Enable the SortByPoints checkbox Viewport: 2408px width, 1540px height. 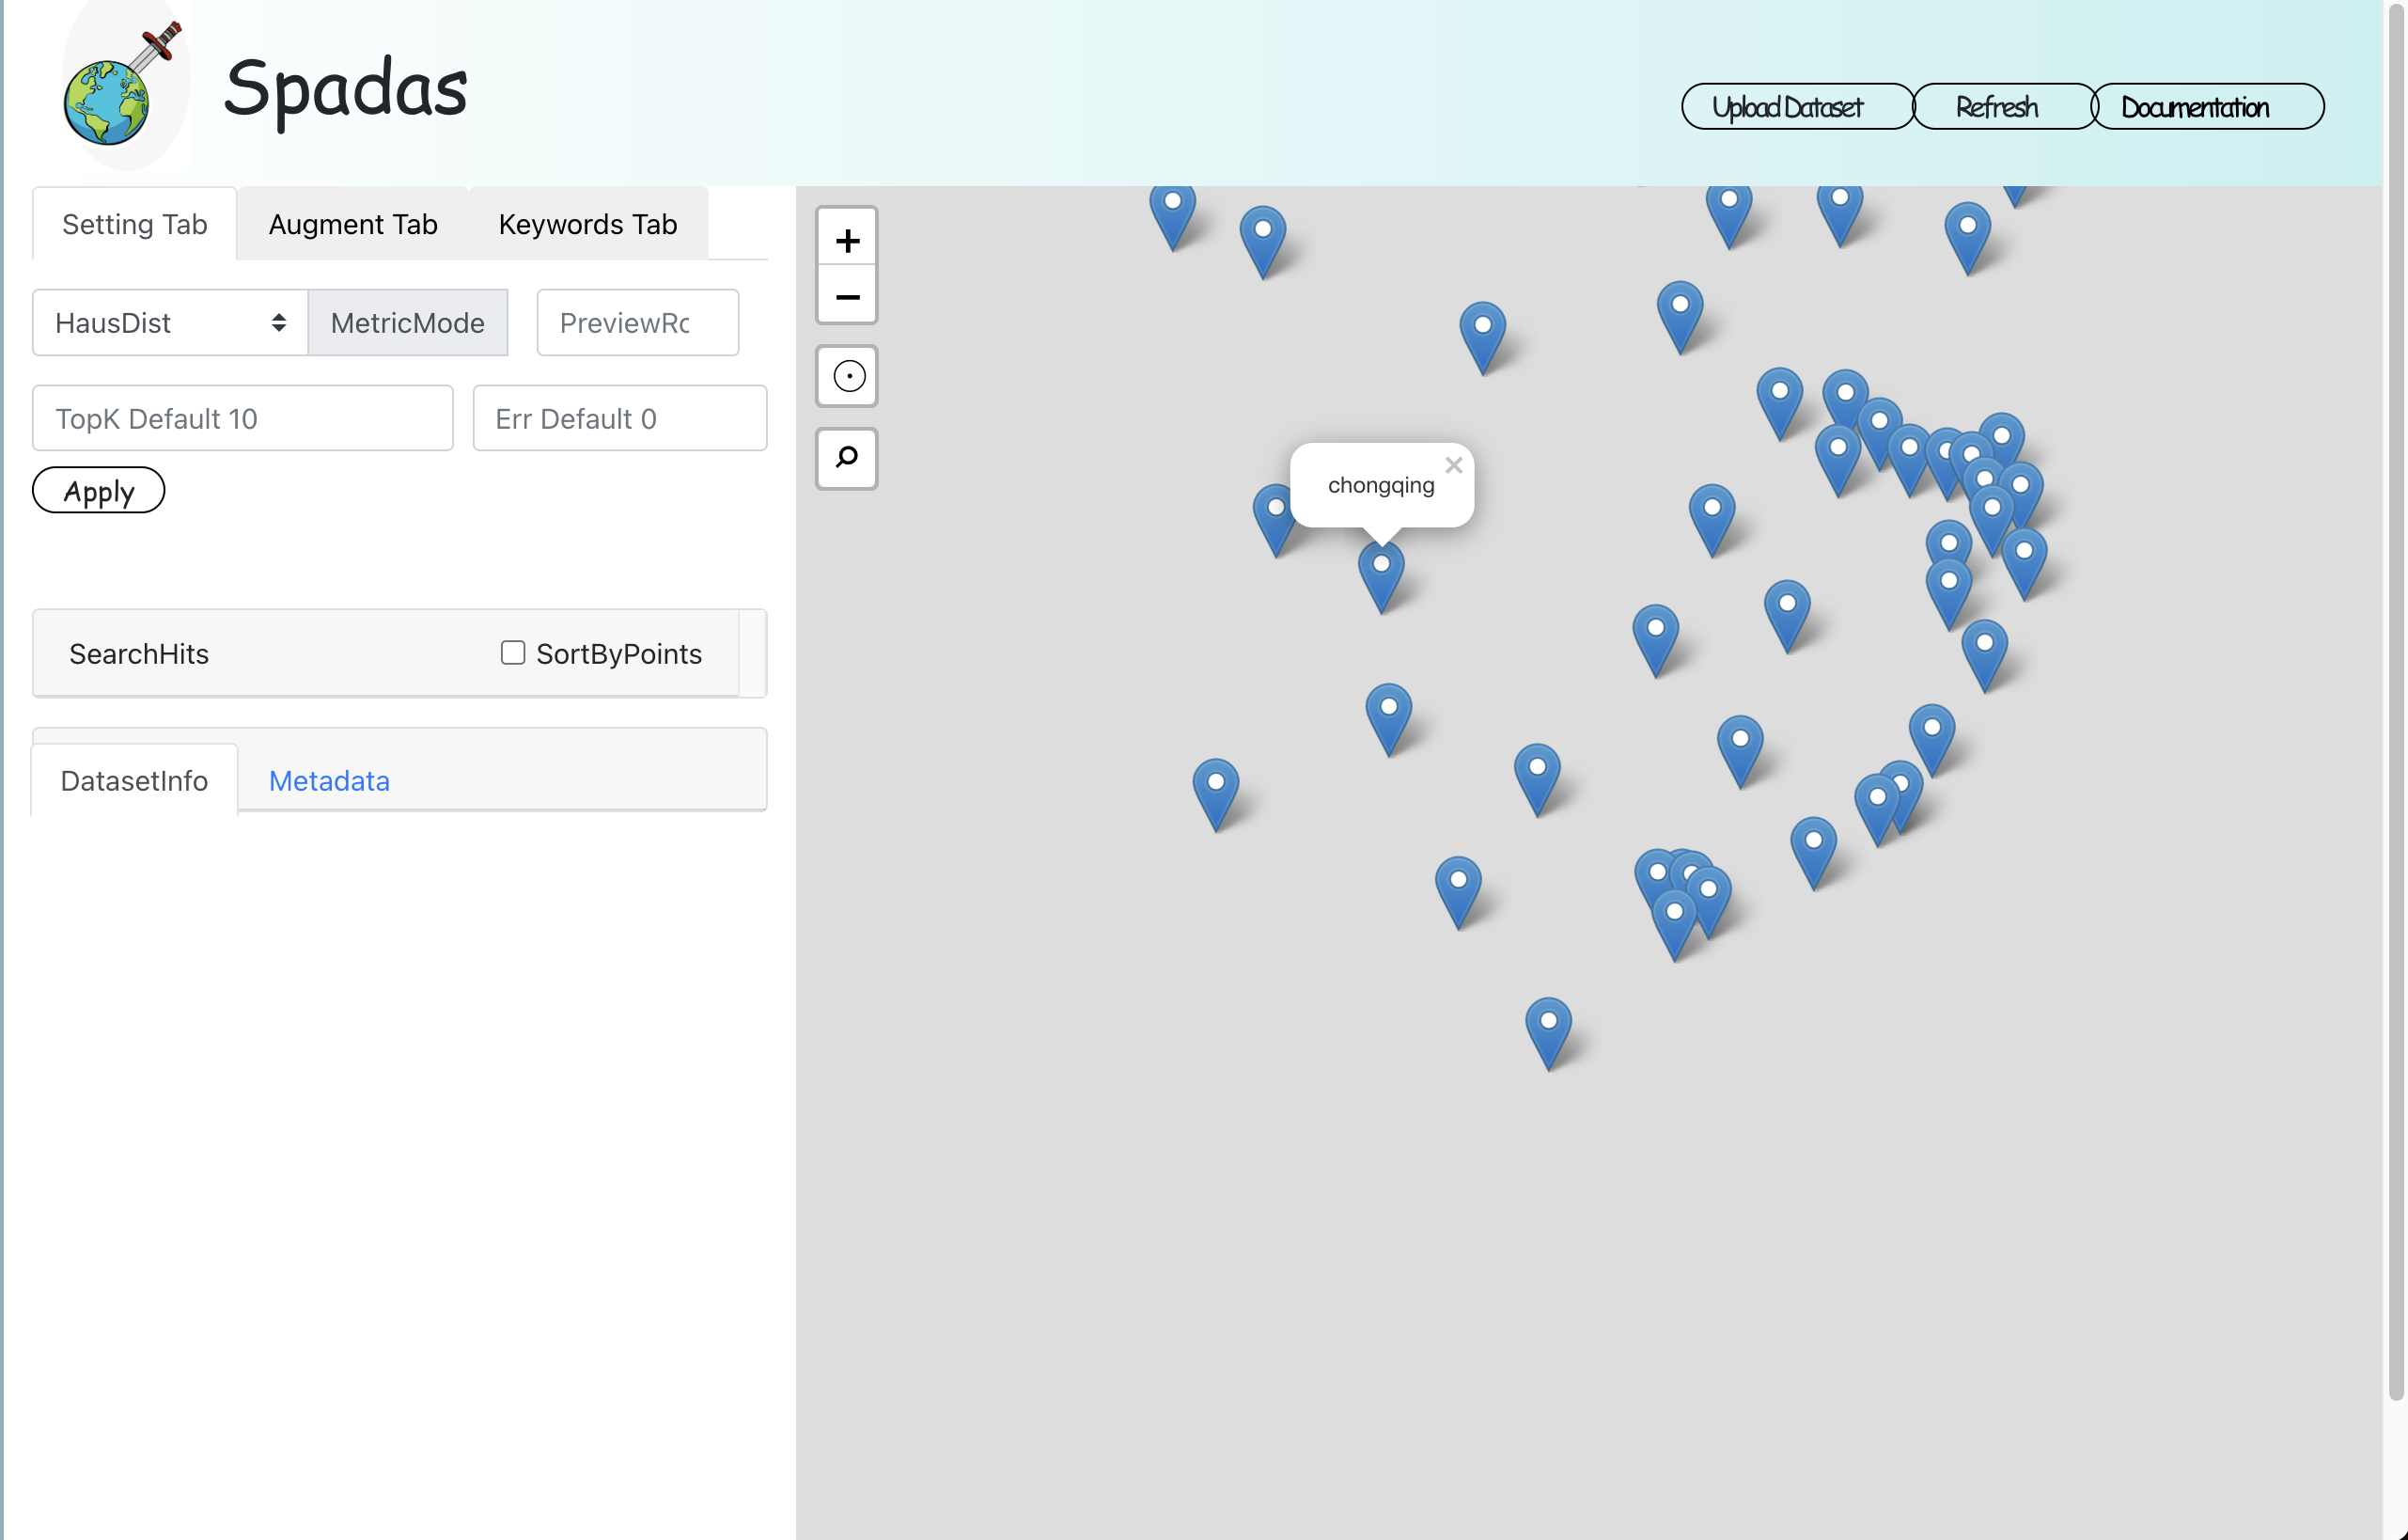(513, 653)
